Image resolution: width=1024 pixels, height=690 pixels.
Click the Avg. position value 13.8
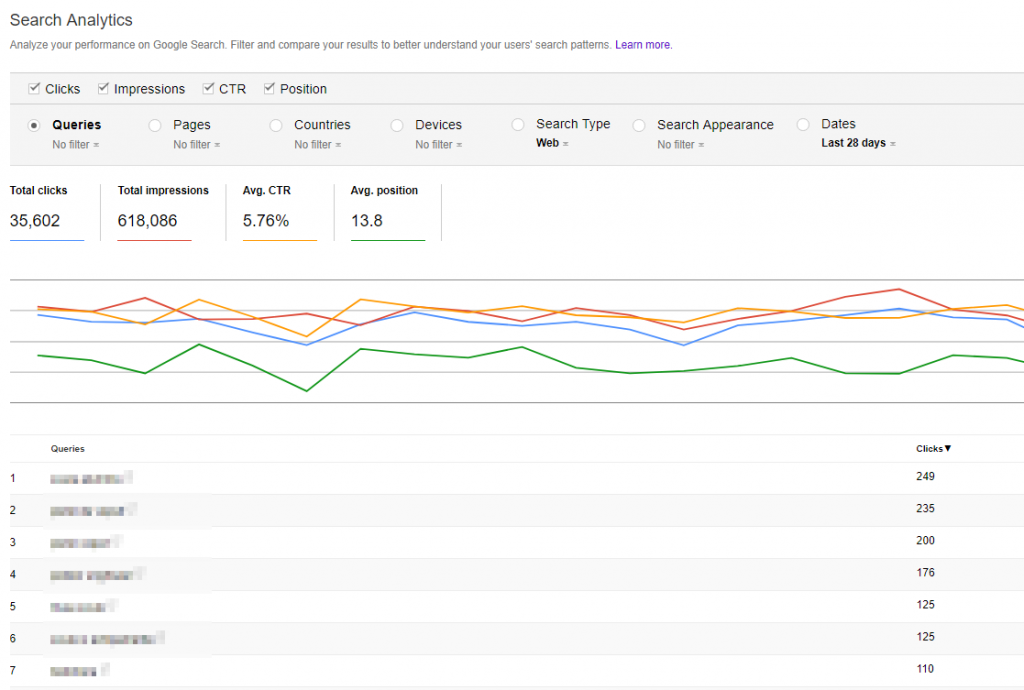366,221
